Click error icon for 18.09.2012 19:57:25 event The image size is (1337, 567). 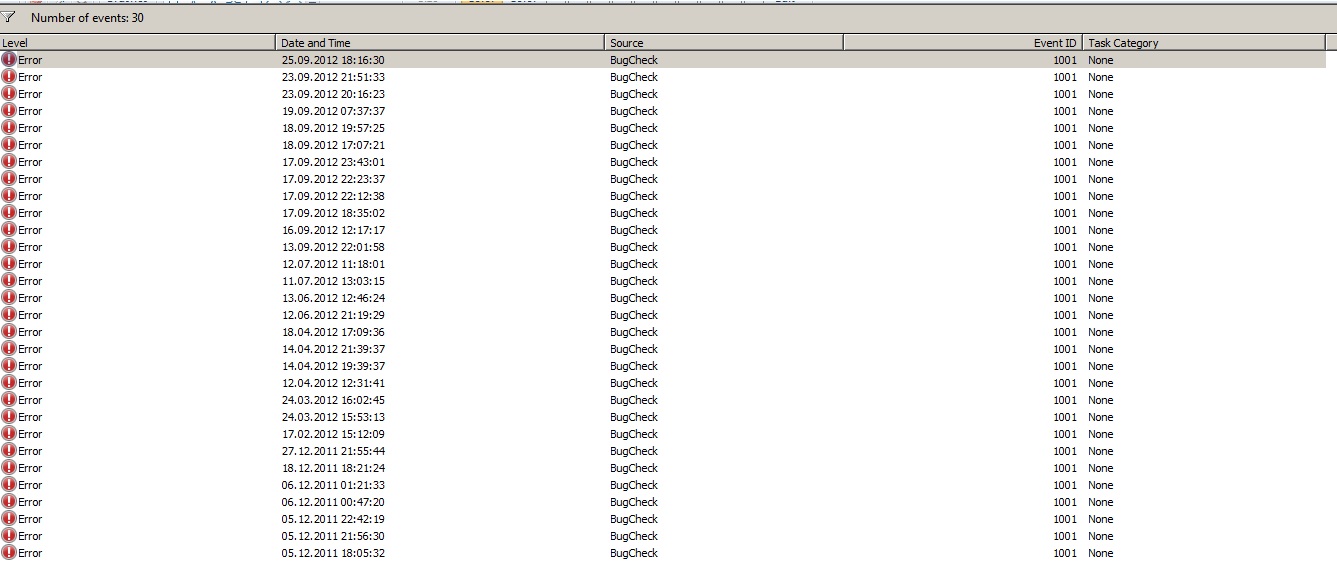9,128
